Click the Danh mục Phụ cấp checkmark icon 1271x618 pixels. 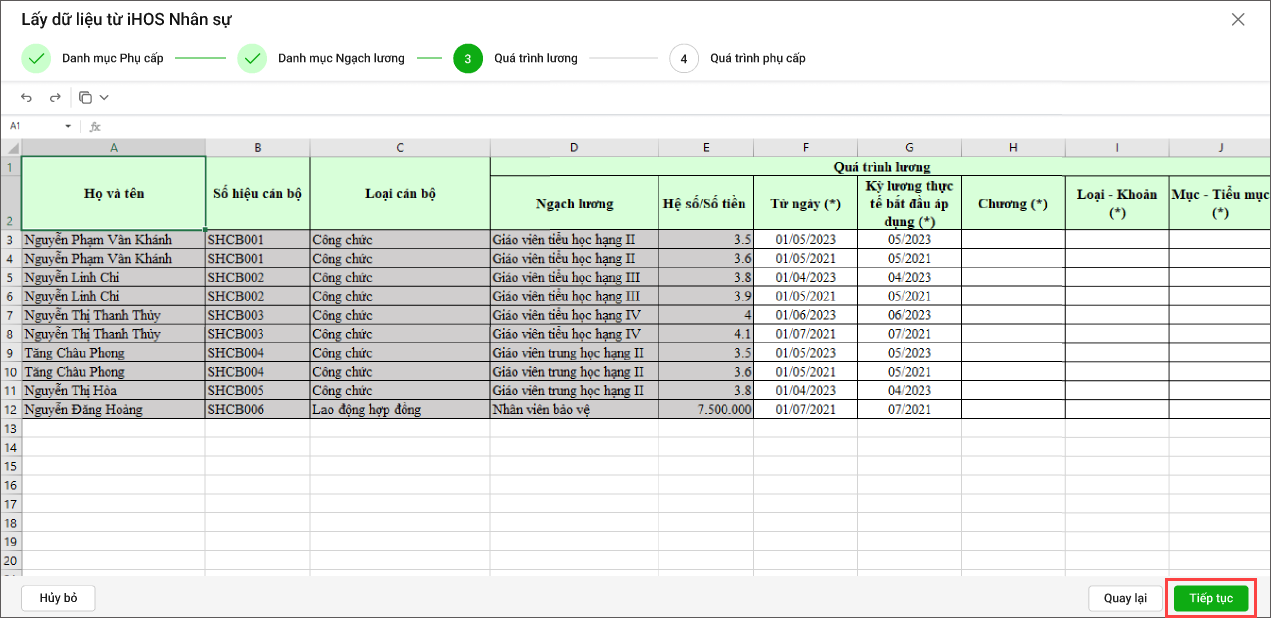point(36,59)
